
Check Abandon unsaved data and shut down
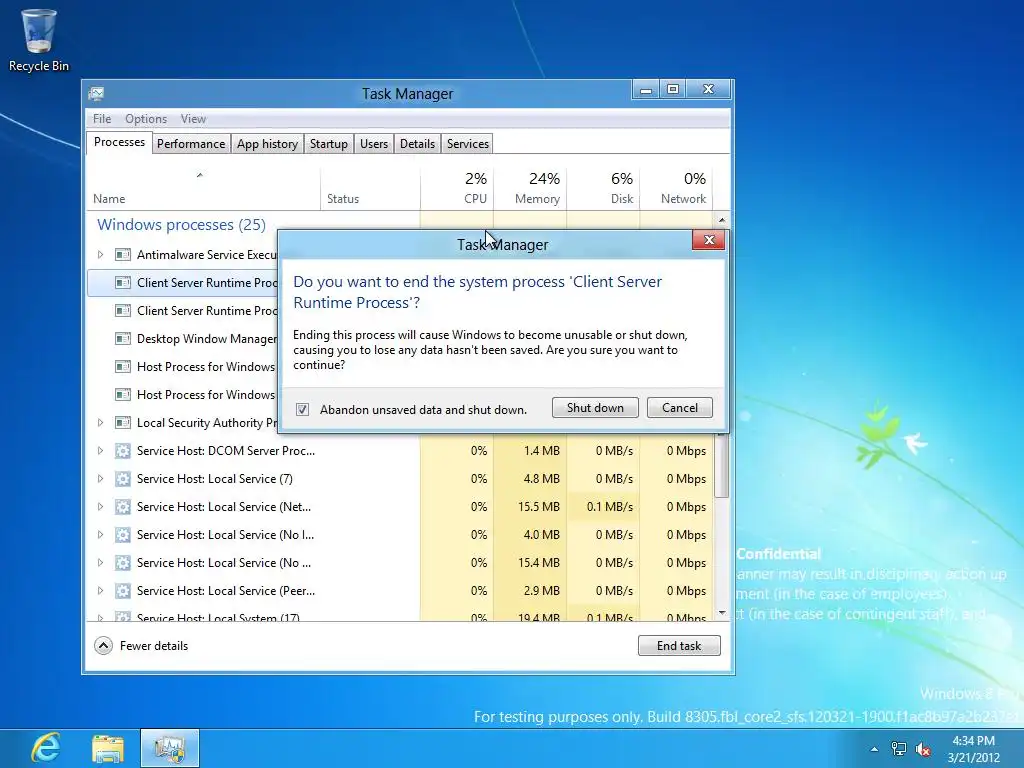pyautogui.click(x=302, y=409)
